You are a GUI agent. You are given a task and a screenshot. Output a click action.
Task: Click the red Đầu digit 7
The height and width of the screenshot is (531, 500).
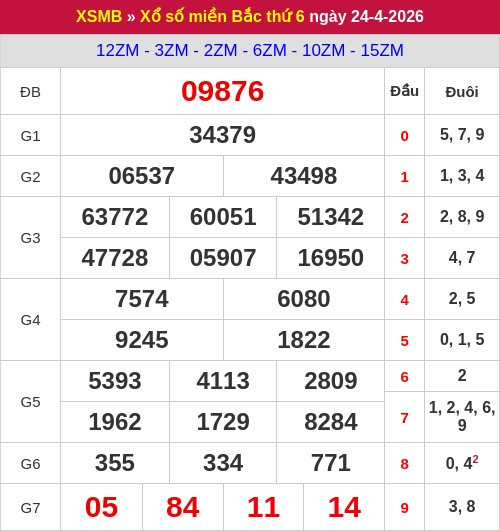(404, 418)
